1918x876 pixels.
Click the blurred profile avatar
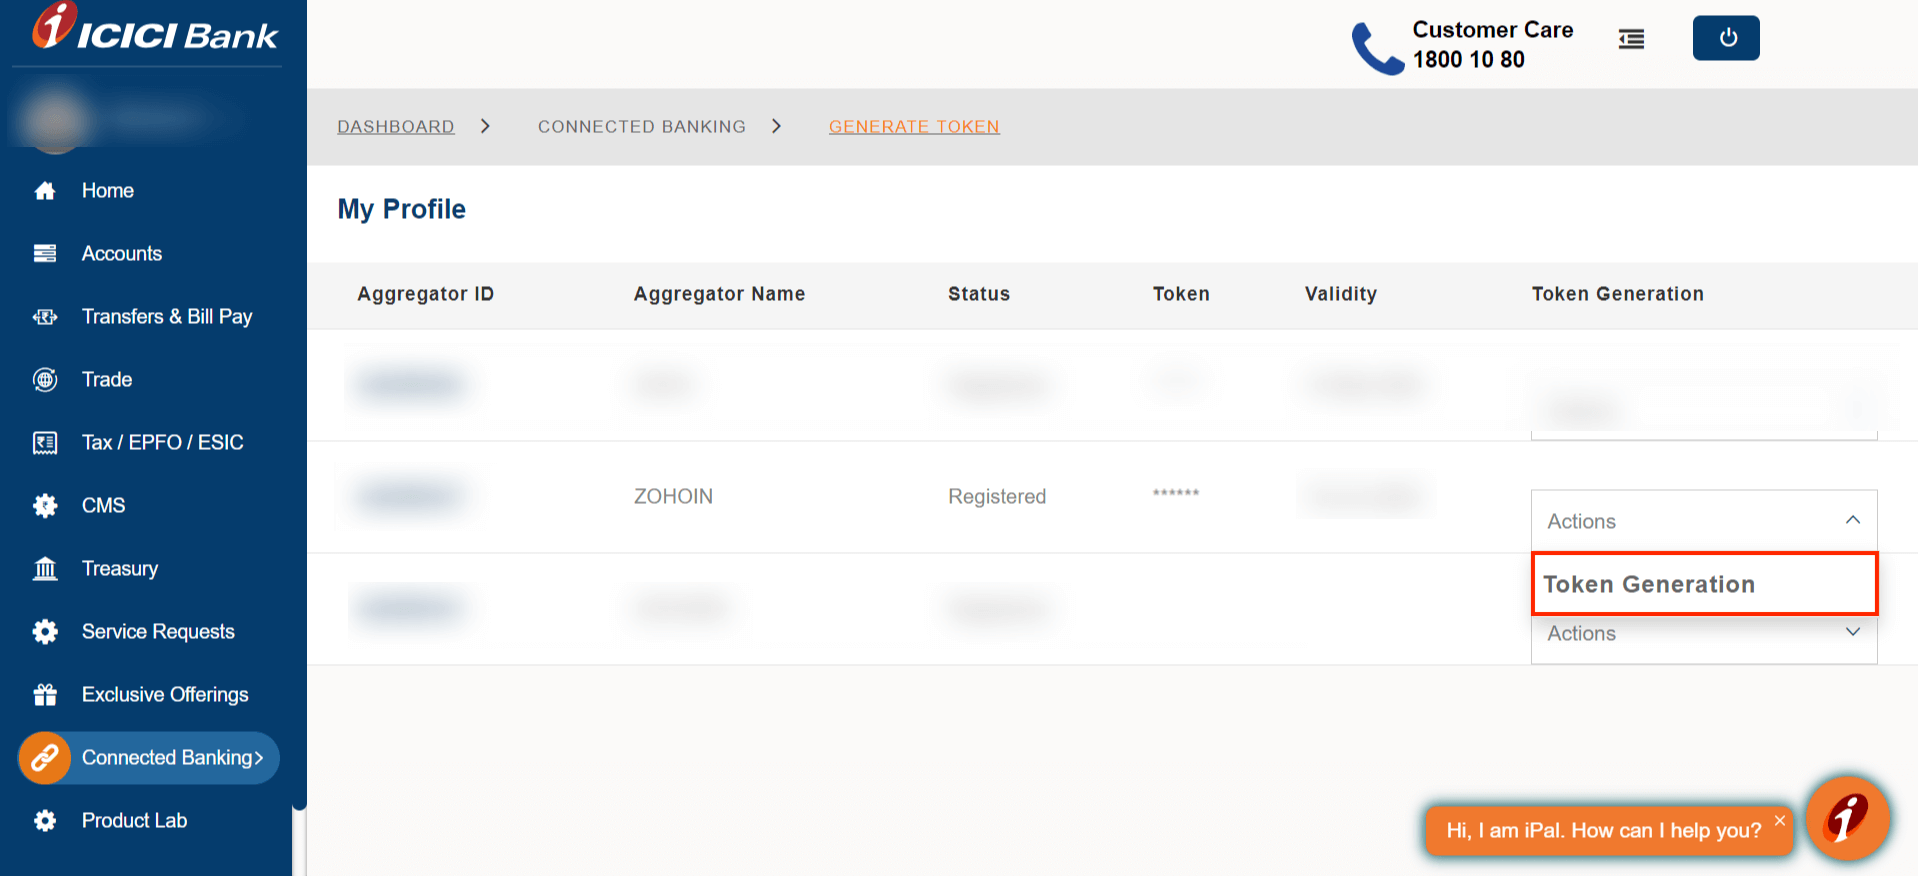point(56,120)
